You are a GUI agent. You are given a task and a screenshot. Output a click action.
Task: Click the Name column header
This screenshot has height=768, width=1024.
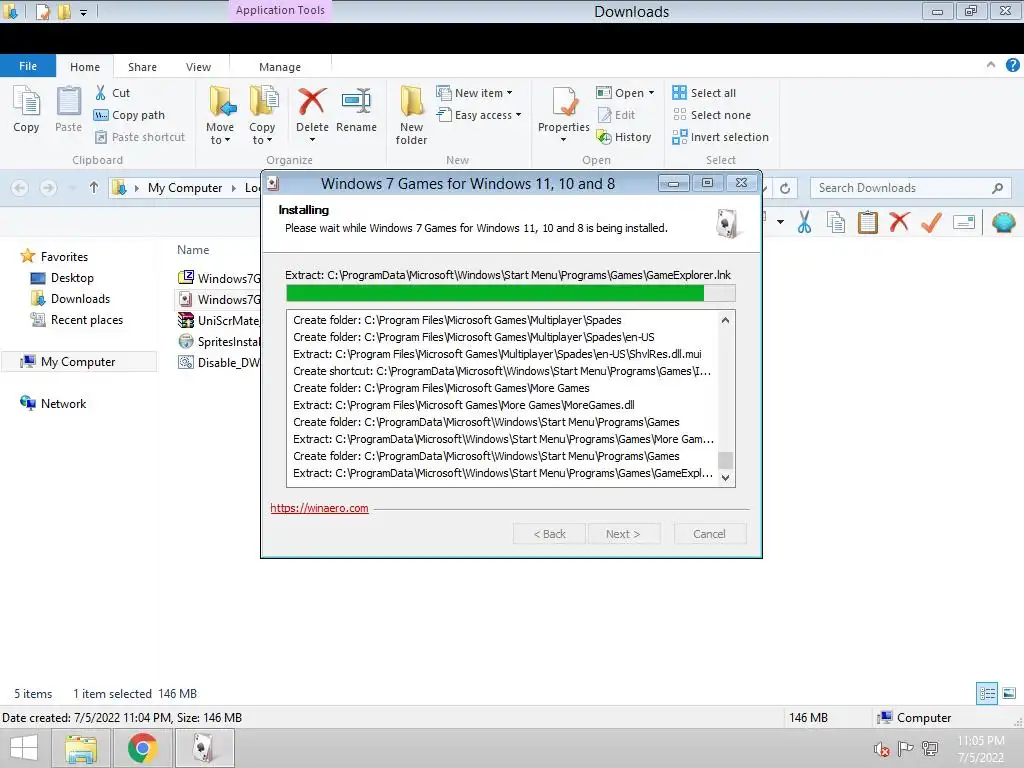point(193,250)
